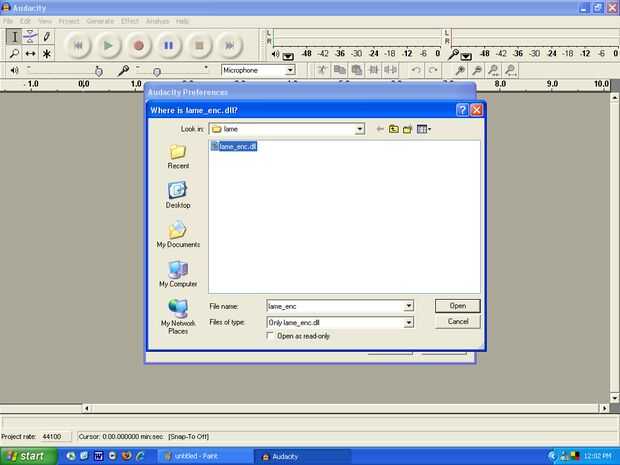Click the dialog Back arrow icon
Image resolution: width=620 pixels, height=465 pixels.
point(380,129)
